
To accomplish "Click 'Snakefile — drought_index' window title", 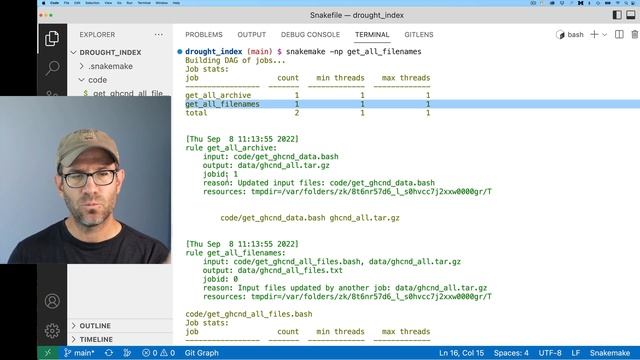I will click(357, 15).
